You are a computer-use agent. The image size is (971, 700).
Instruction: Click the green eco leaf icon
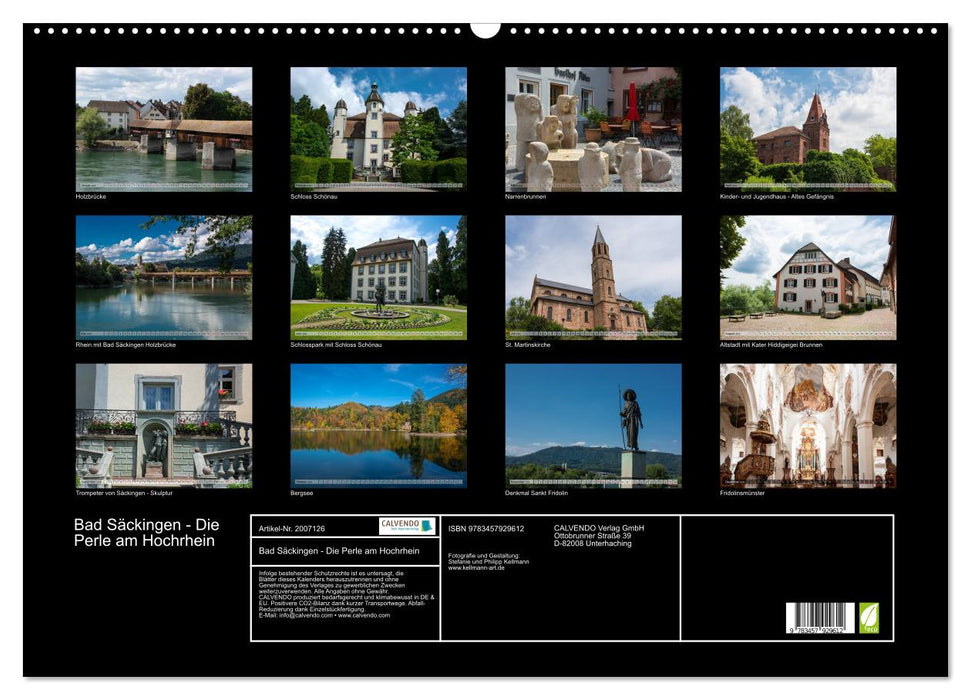tap(869, 618)
